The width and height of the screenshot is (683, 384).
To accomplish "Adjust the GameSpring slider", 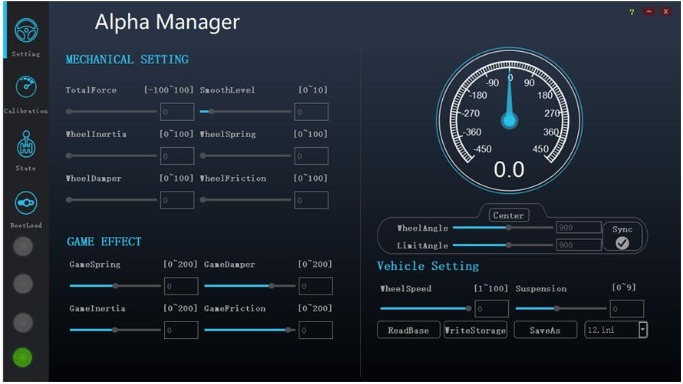I will 115,286.
